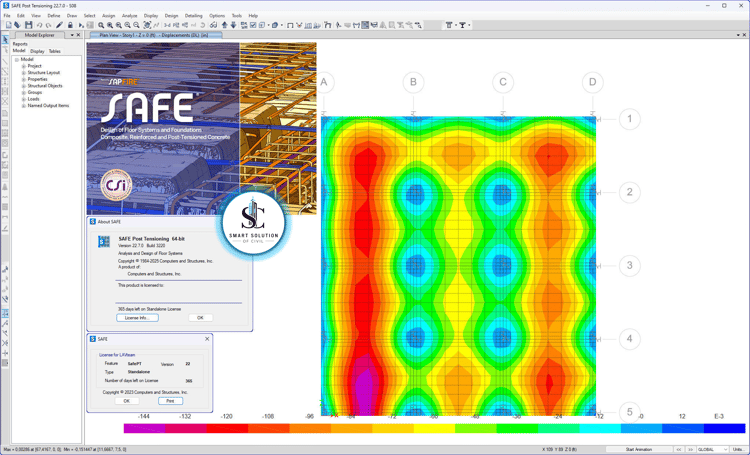Click the magenta segment of the contour legend
Viewport: 750px width, 455px height.
(x=144, y=428)
